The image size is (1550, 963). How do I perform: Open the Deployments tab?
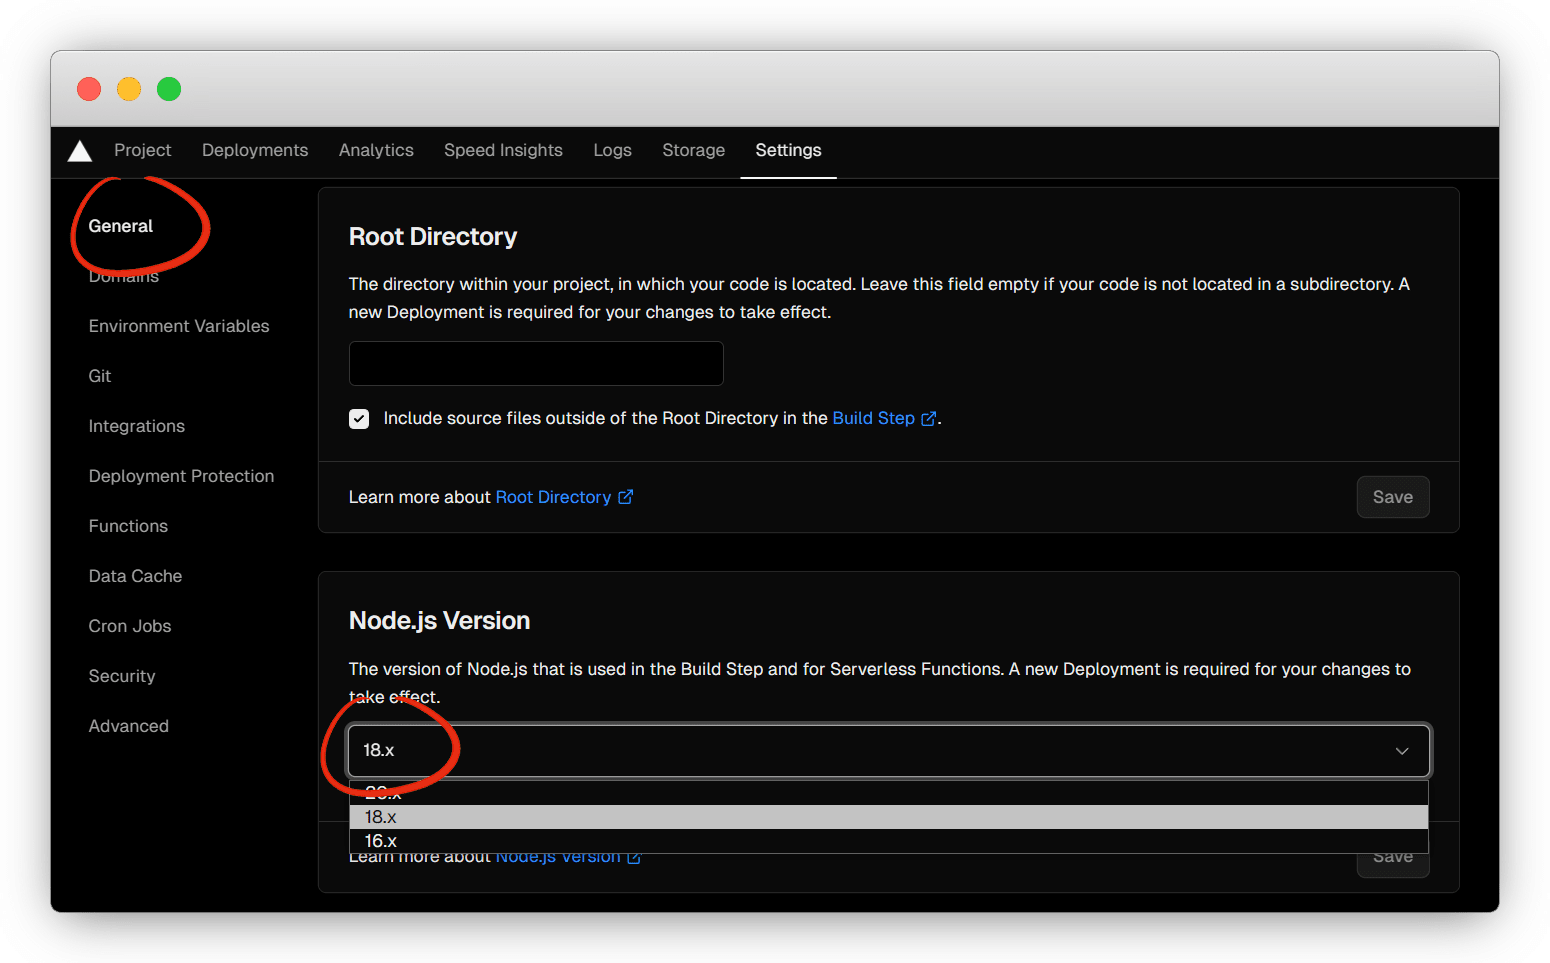click(255, 150)
